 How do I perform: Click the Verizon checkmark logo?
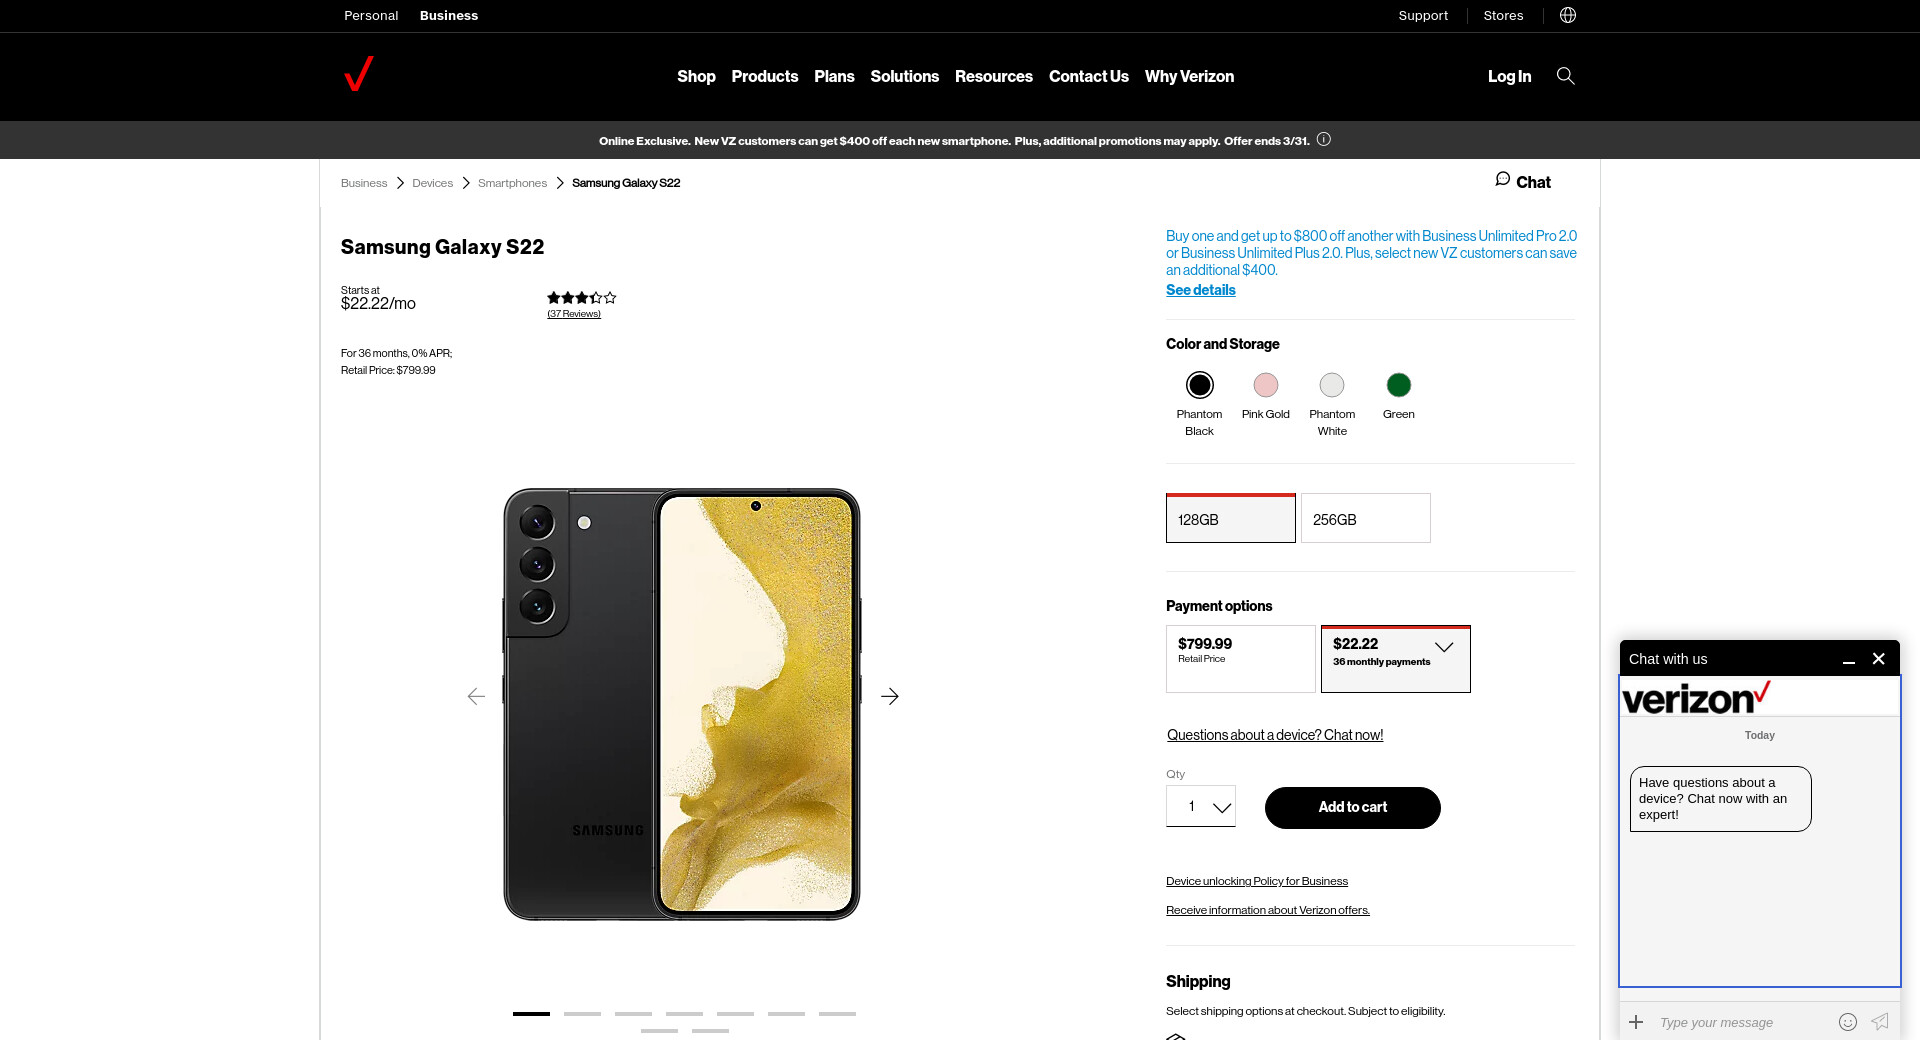click(358, 75)
